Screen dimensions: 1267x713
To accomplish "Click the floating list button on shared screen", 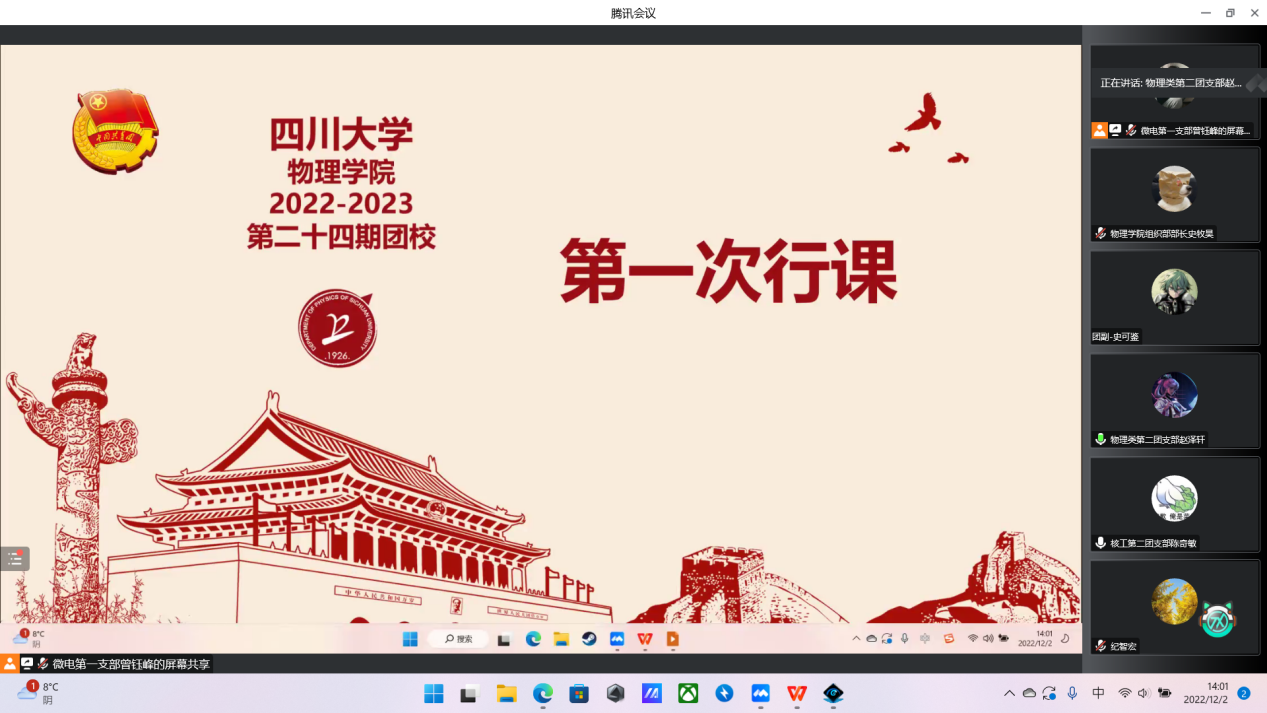I will (x=15, y=559).
